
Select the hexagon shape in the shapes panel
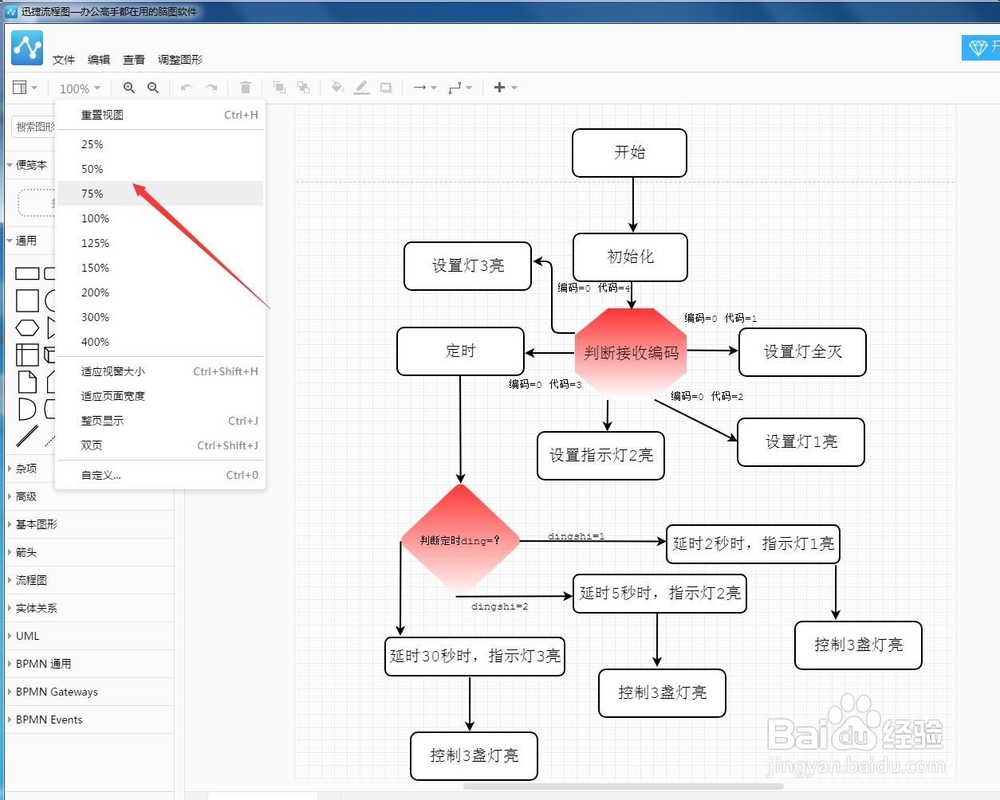tap(27, 327)
